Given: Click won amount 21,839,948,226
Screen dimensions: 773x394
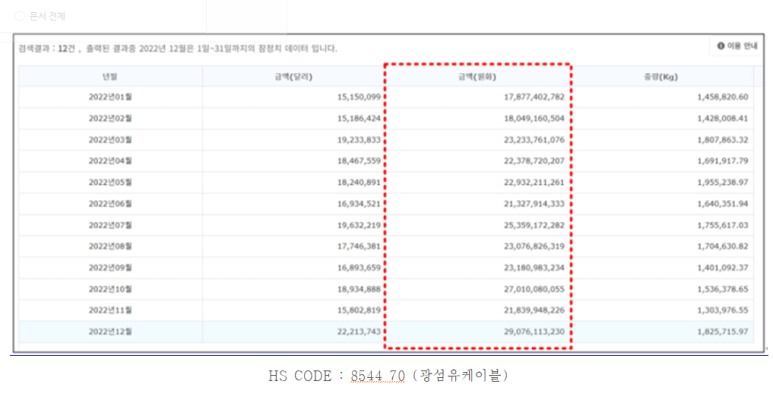Looking at the screenshot, I should (534, 310).
